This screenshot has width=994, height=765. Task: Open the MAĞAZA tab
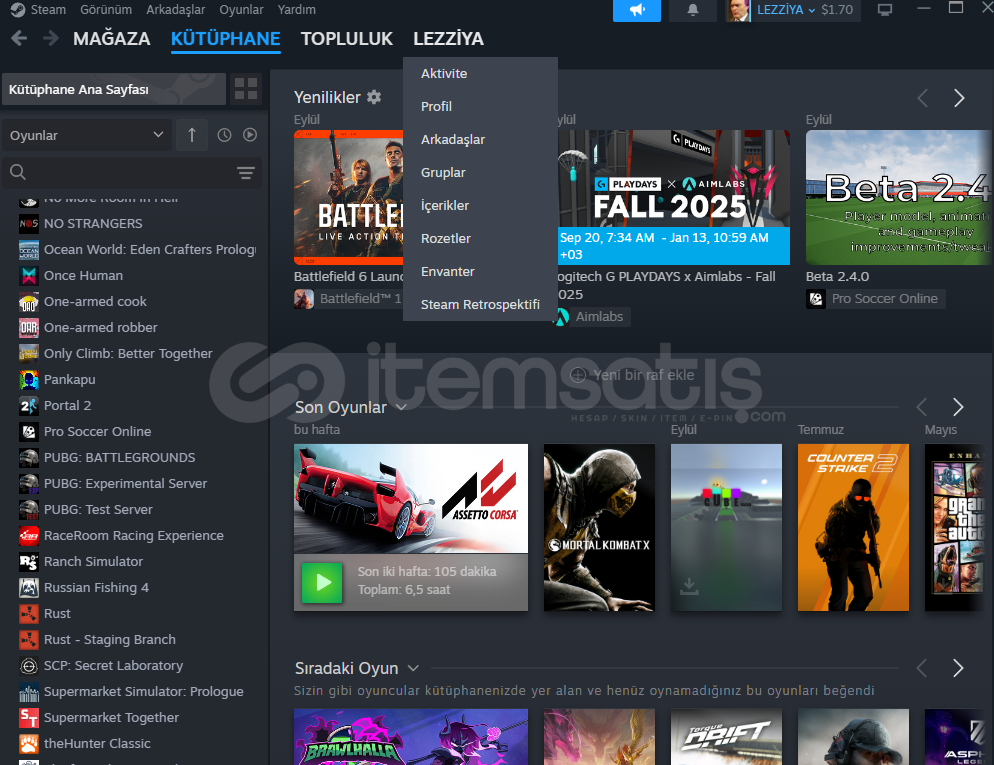pyautogui.click(x=111, y=39)
